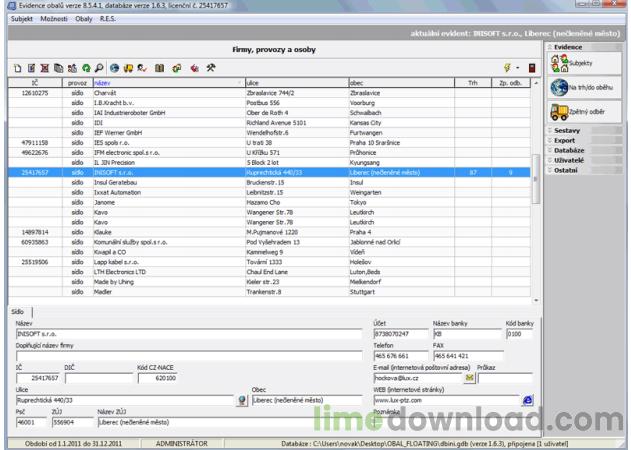Click the Průkaz input field
Screen dimensions: 631x450
pyautogui.click(x=505, y=378)
